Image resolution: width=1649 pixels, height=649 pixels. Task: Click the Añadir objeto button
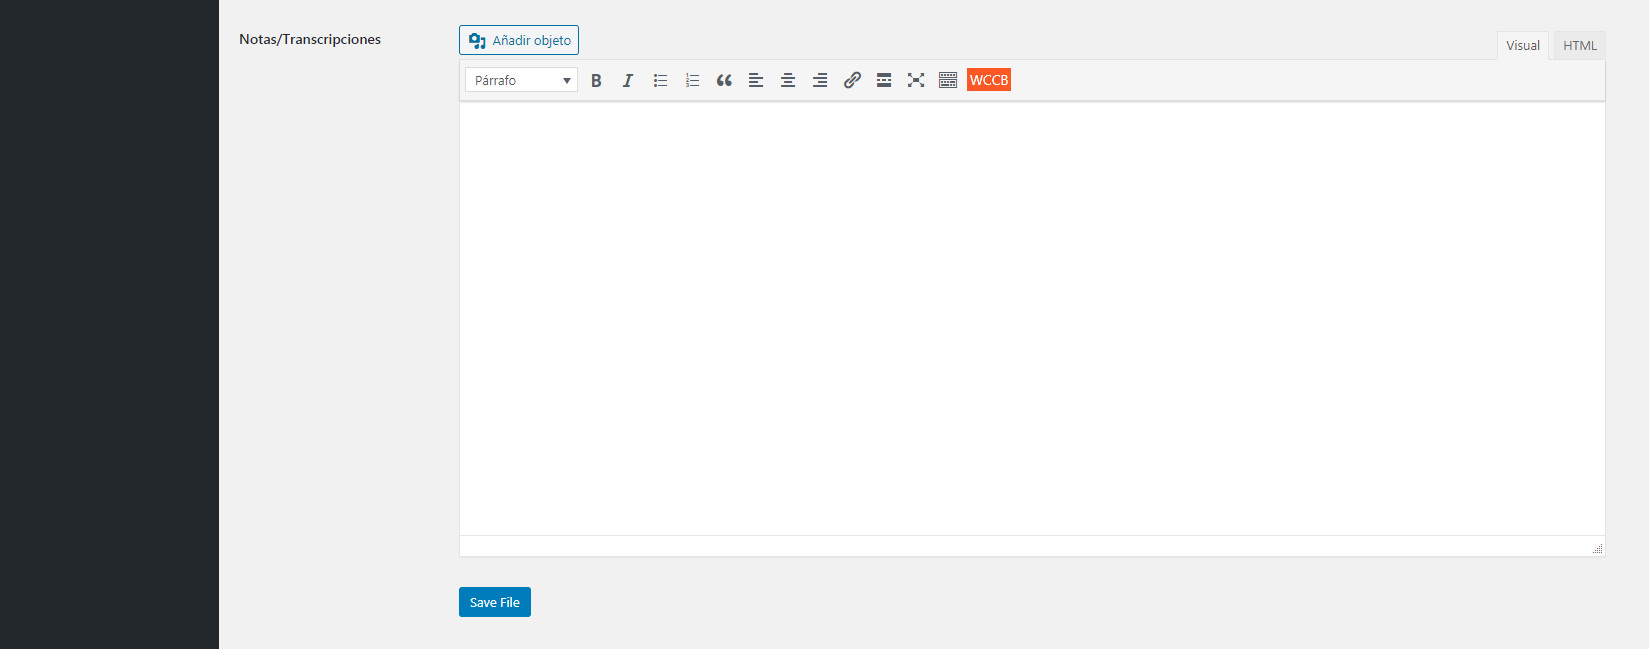click(519, 40)
